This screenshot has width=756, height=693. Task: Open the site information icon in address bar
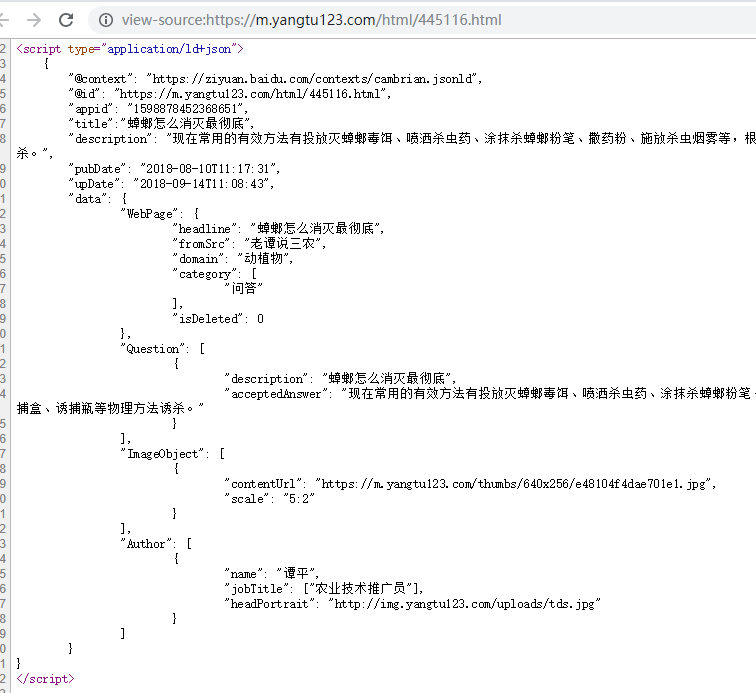tap(106, 20)
